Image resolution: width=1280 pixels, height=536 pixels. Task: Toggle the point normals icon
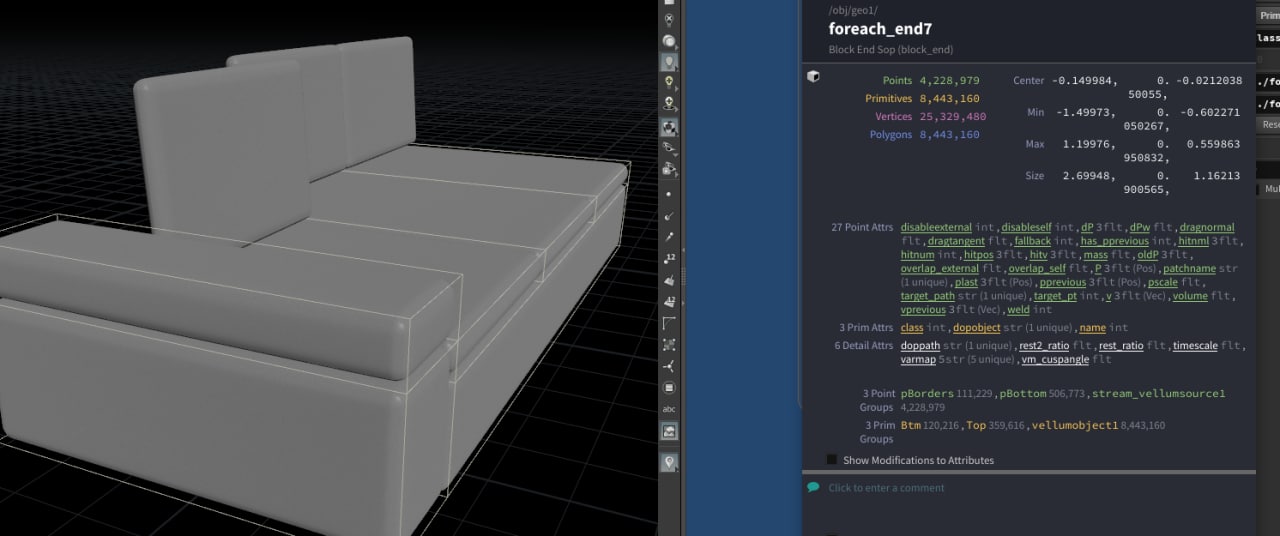tap(669, 215)
